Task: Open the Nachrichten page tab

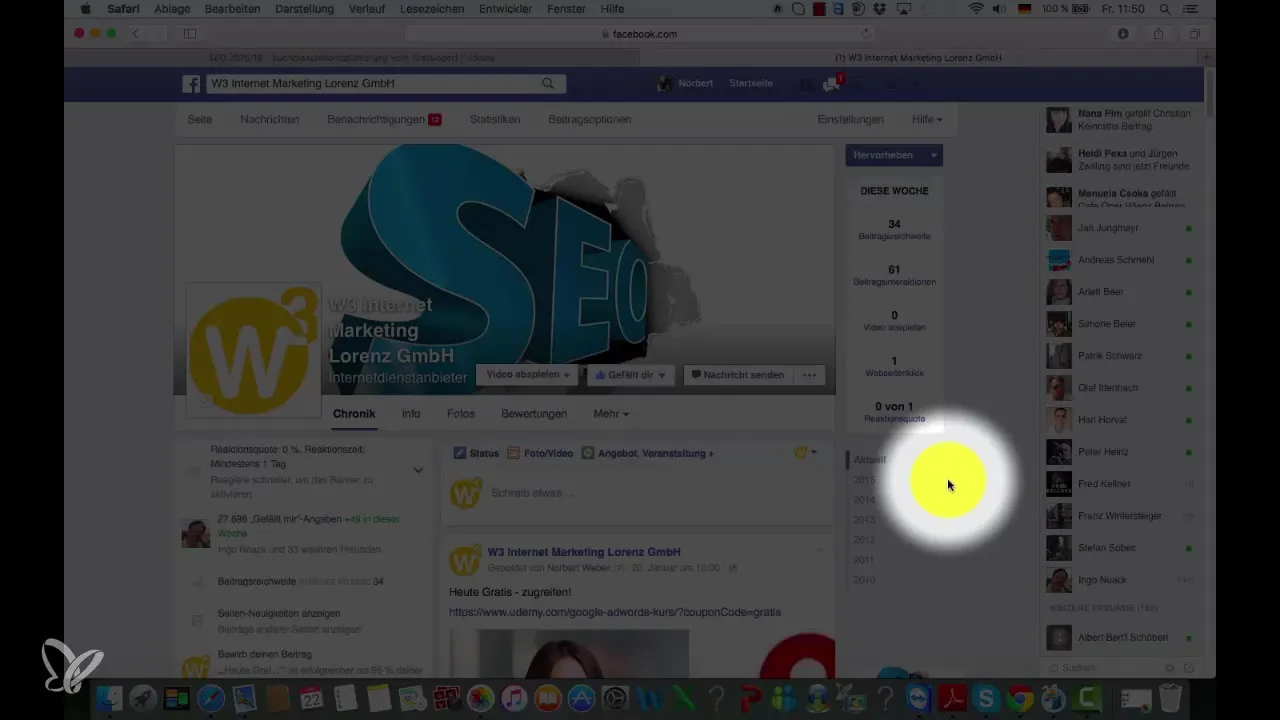Action: tap(269, 119)
